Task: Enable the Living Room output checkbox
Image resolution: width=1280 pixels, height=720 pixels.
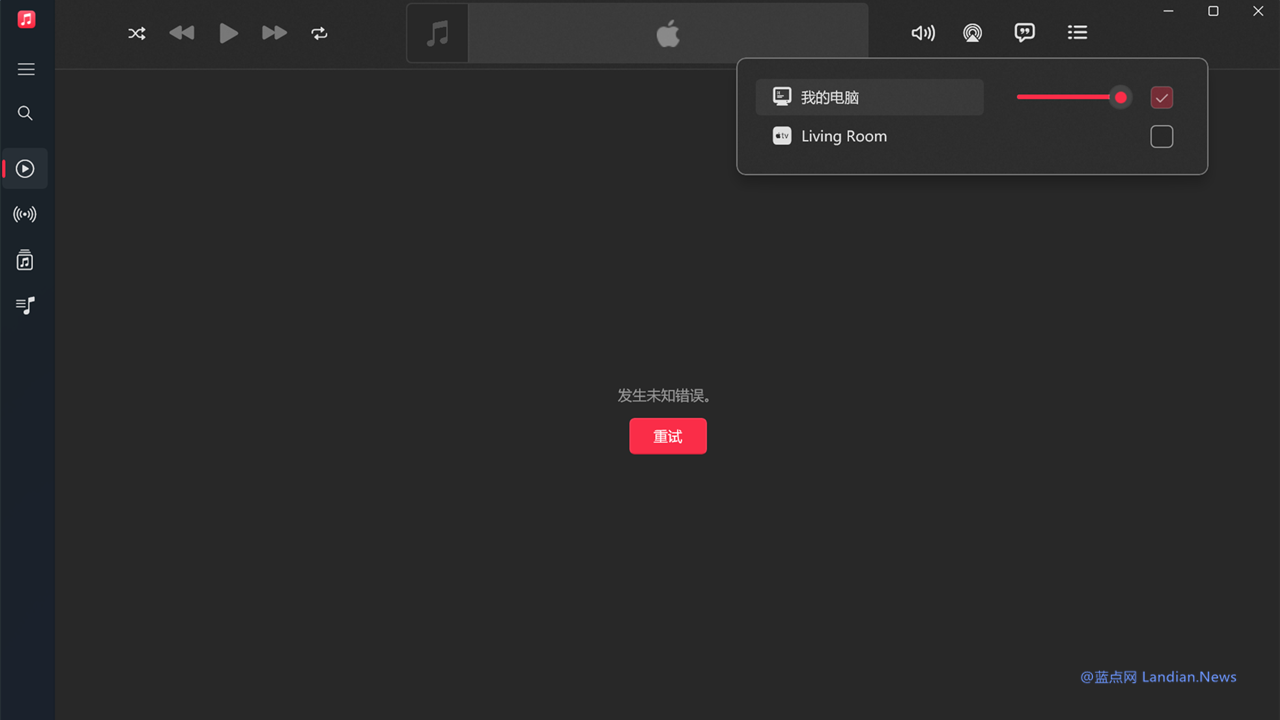Action: [x=1161, y=136]
